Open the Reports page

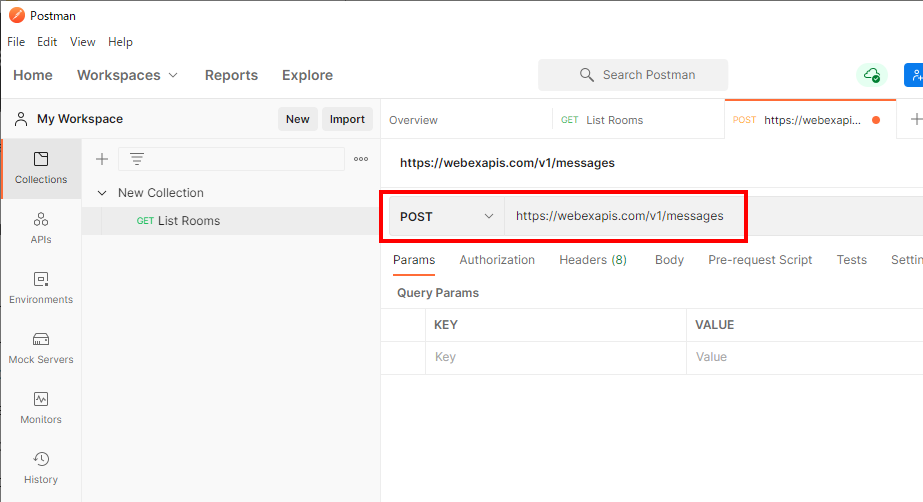click(231, 75)
